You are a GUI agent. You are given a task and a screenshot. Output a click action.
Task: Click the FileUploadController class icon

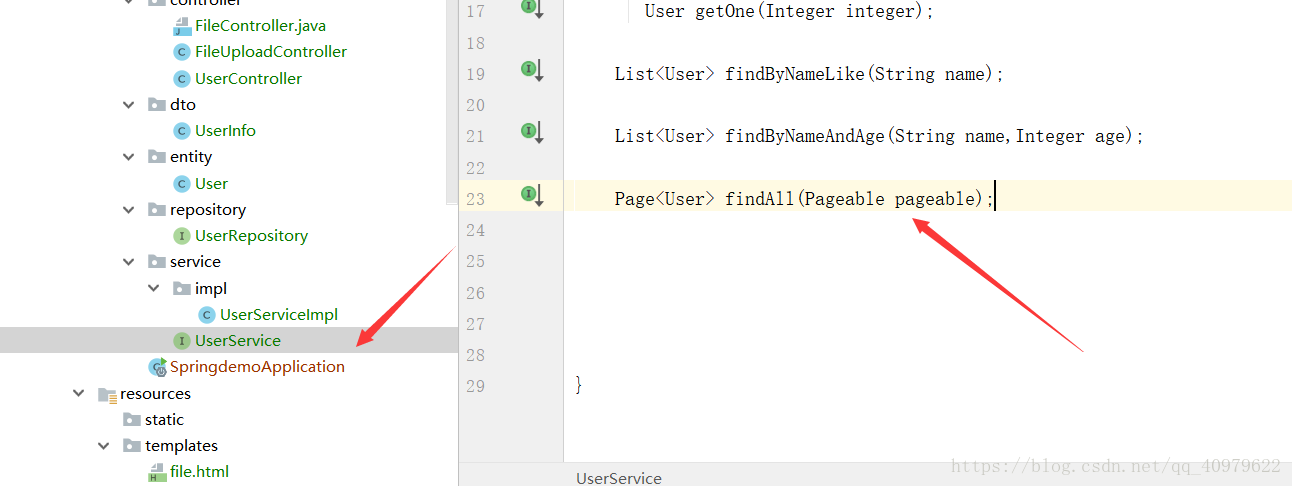[x=182, y=52]
